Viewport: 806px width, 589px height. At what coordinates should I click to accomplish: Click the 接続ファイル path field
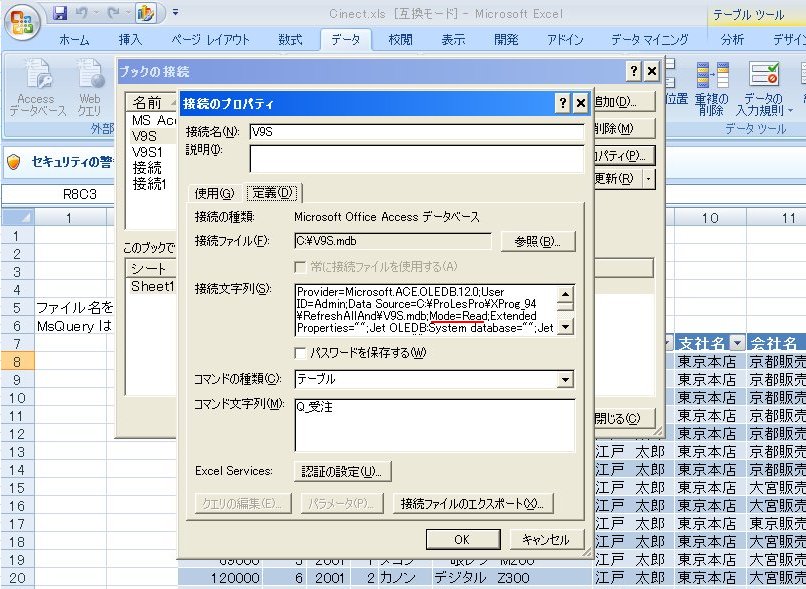[x=393, y=241]
